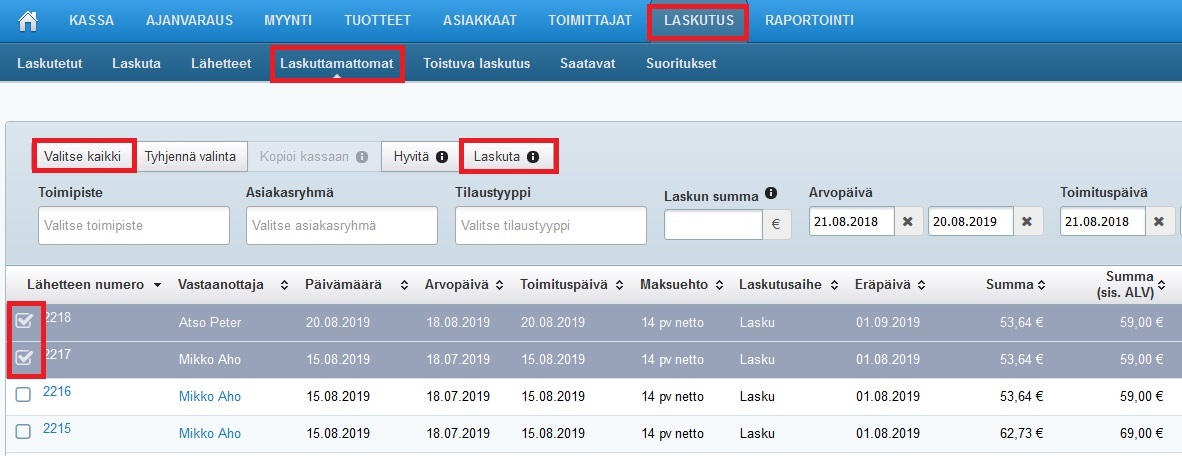
Task: Click the info icon beside Hyvitä
Action: (441, 157)
